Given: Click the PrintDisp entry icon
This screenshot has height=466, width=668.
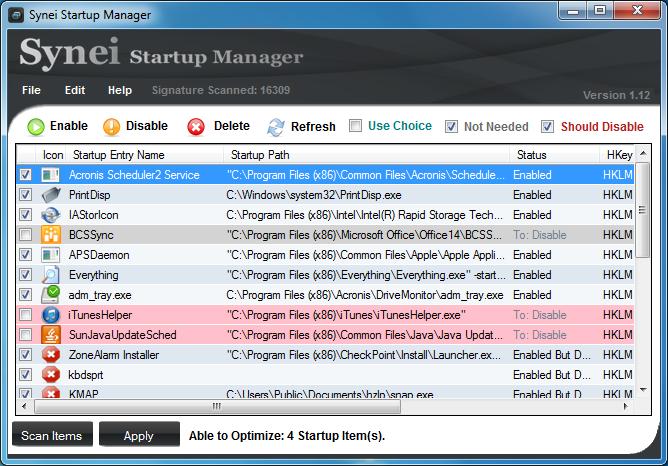Looking at the screenshot, I should (51, 195).
